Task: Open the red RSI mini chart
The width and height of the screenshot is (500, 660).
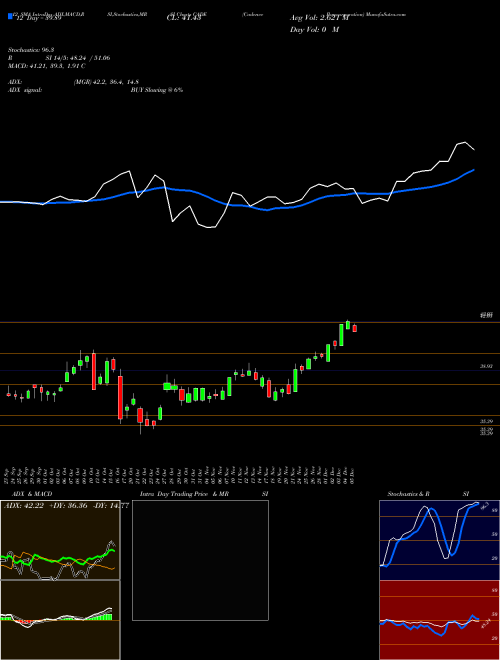Action: (439, 620)
